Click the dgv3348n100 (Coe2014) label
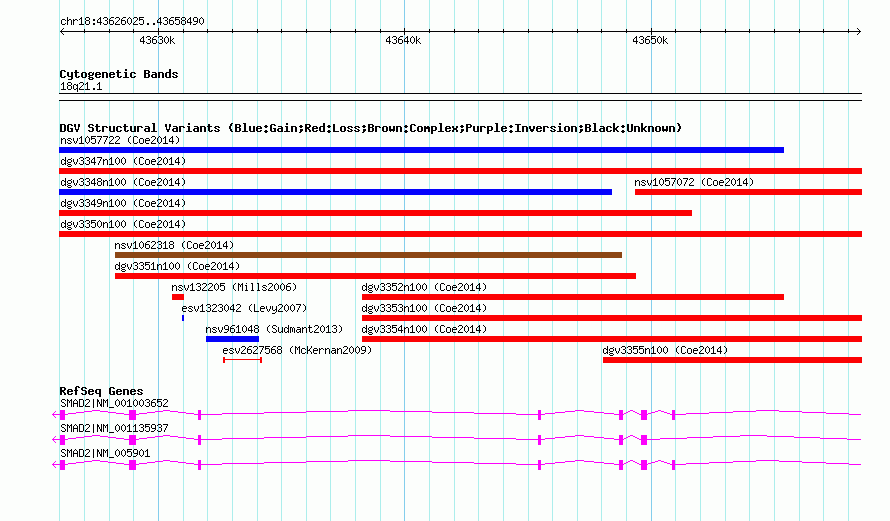 (x=123, y=182)
